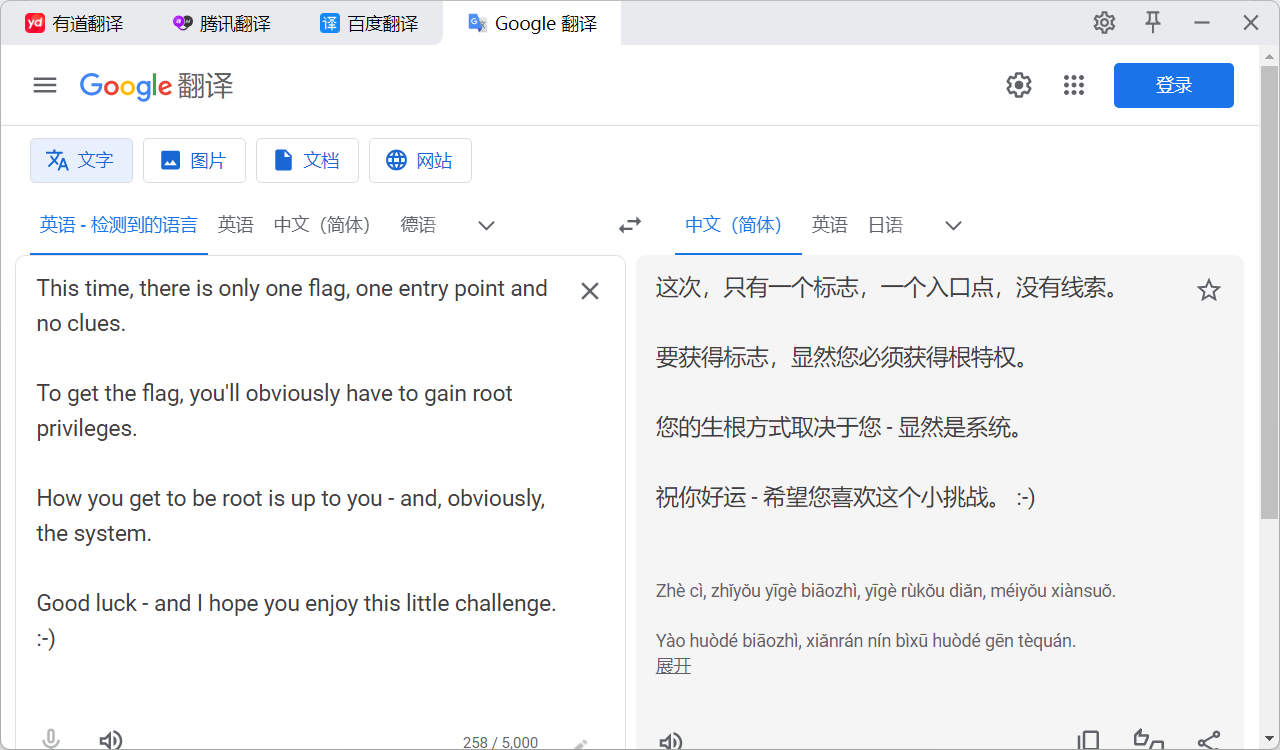Open the Google Translate hamburger menu
The height and width of the screenshot is (750, 1280).
(45, 86)
